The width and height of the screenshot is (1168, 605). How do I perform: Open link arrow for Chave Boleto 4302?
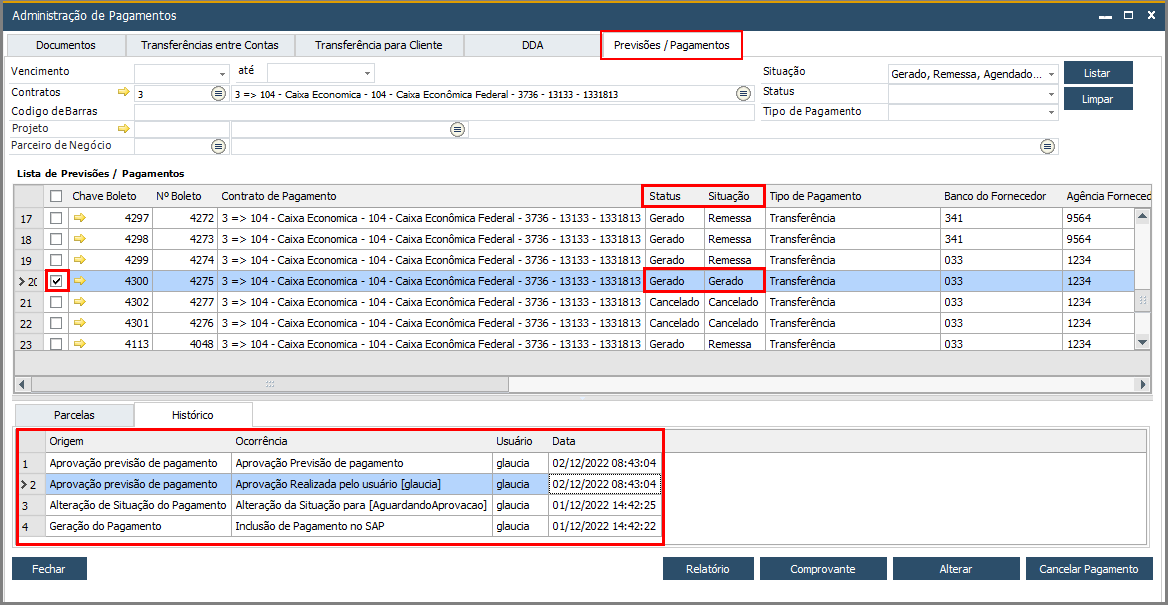click(80, 302)
